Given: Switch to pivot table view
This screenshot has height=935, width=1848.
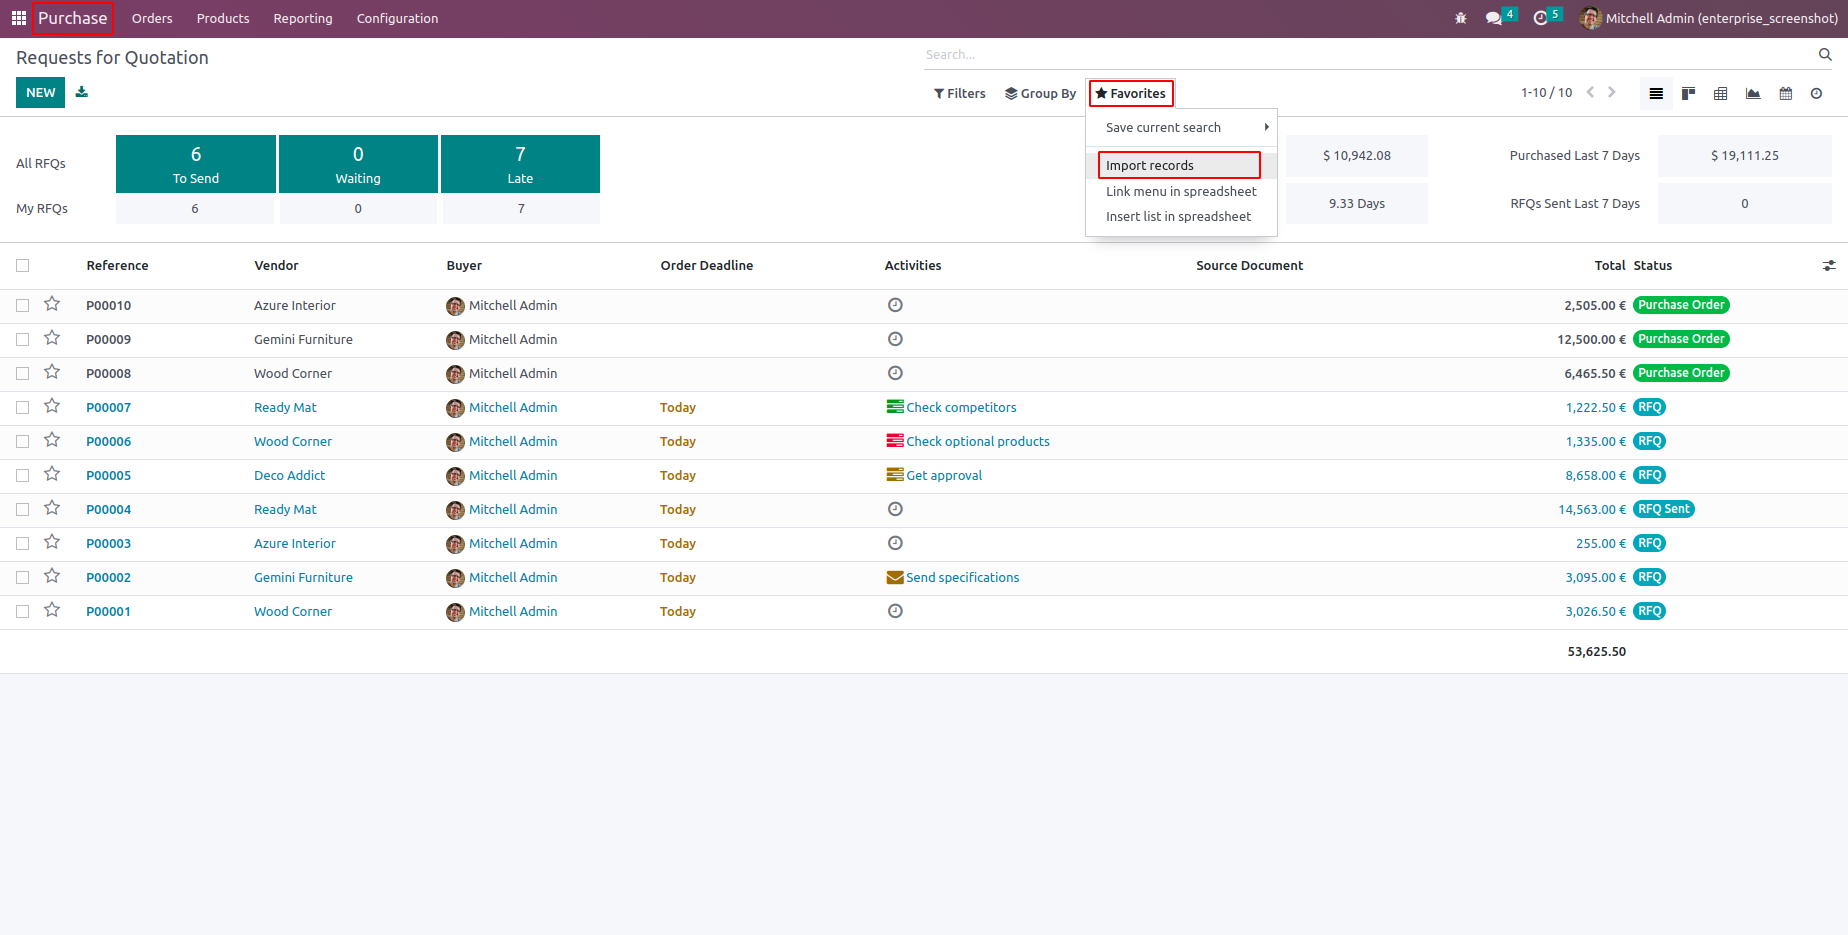Looking at the screenshot, I should click(x=1720, y=93).
